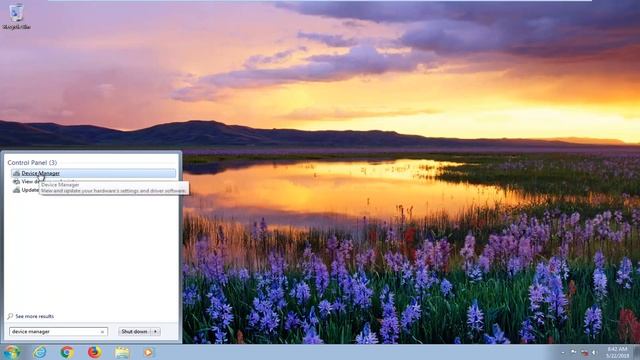Launch Mozilla Firefox from the taskbar
The width and height of the screenshot is (640, 360).
pos(94,352)
